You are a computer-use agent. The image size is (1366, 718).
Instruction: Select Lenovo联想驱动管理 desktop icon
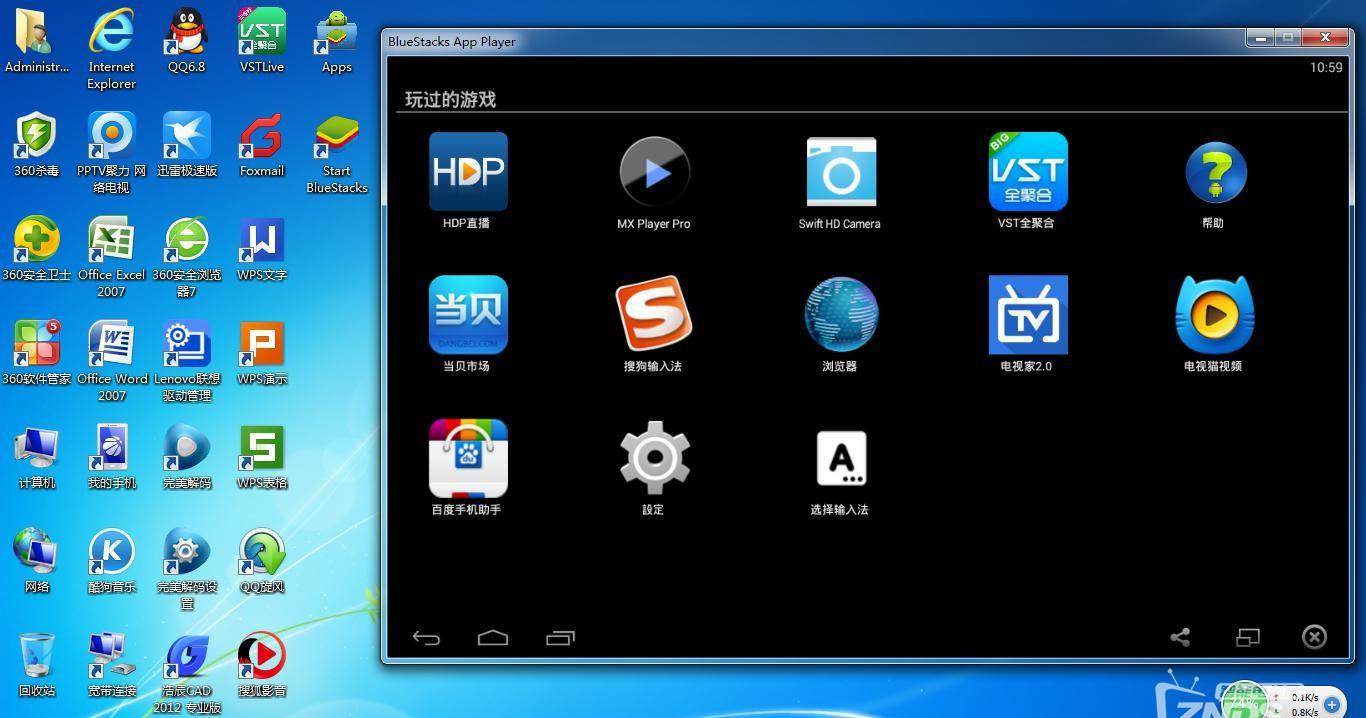(x=186, y=360)
